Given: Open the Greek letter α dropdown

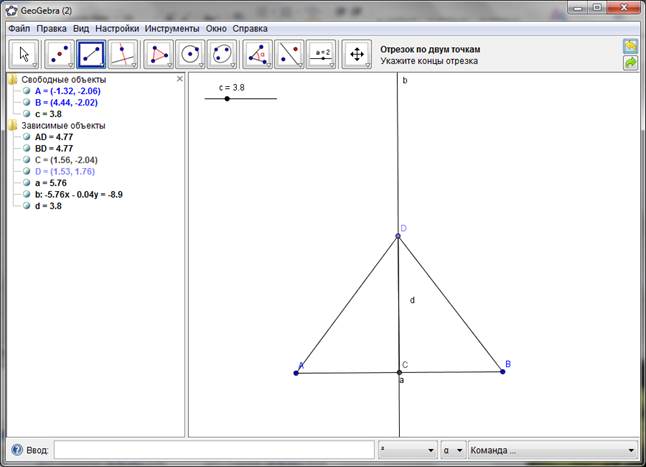Looking at the screenshot, I should 453,450.
